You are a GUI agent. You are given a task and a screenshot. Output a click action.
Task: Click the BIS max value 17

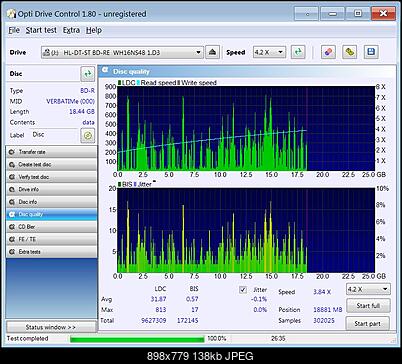tap(195, 310)
